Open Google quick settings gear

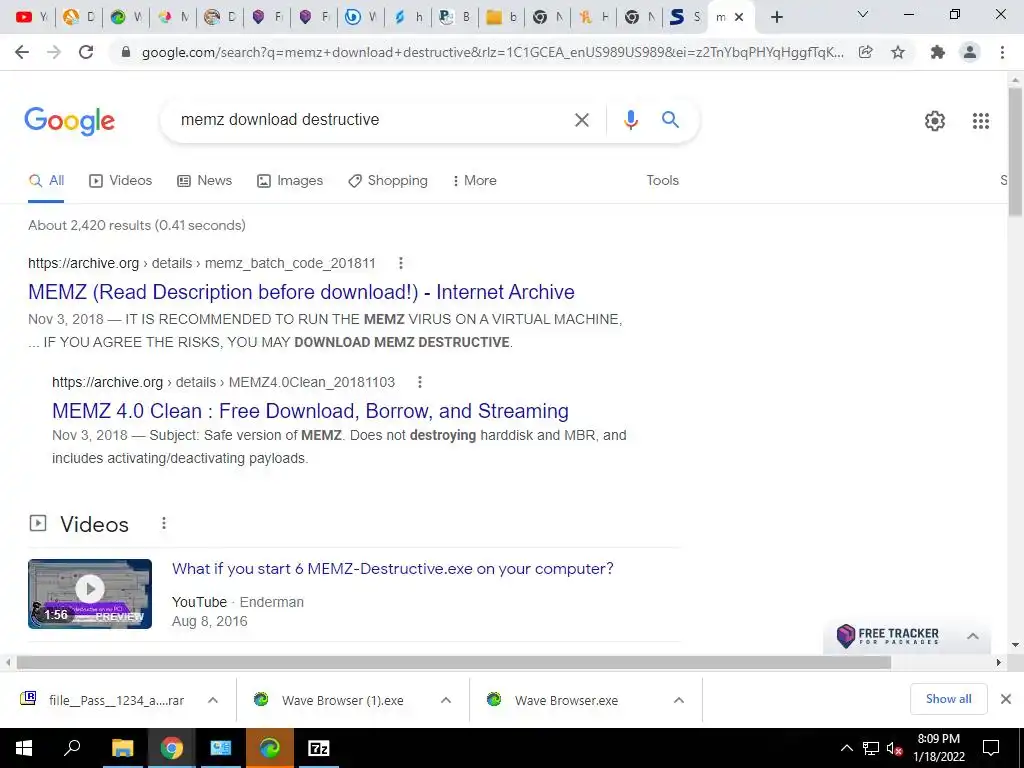[x=935, y=121]
